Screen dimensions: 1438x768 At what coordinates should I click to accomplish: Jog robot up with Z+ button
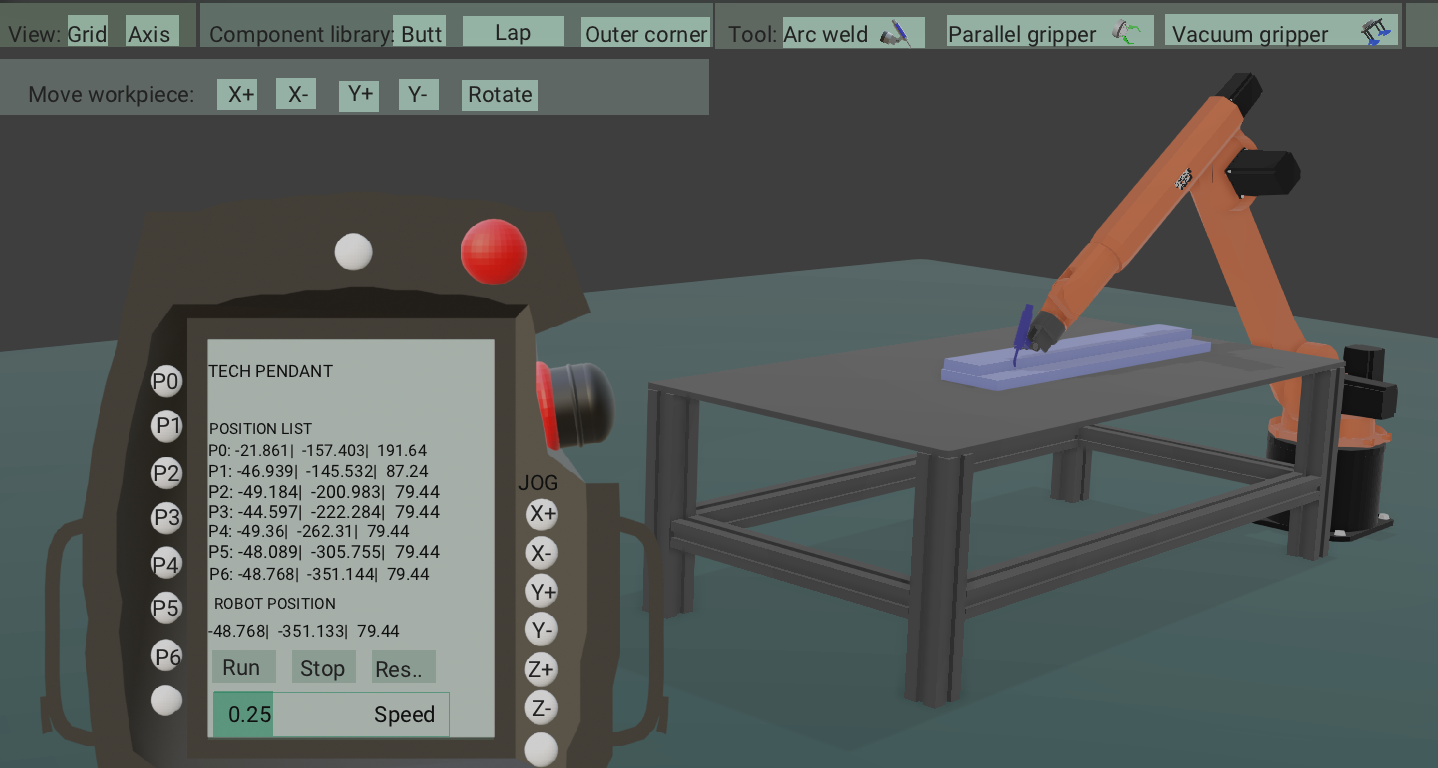[541, 669]
